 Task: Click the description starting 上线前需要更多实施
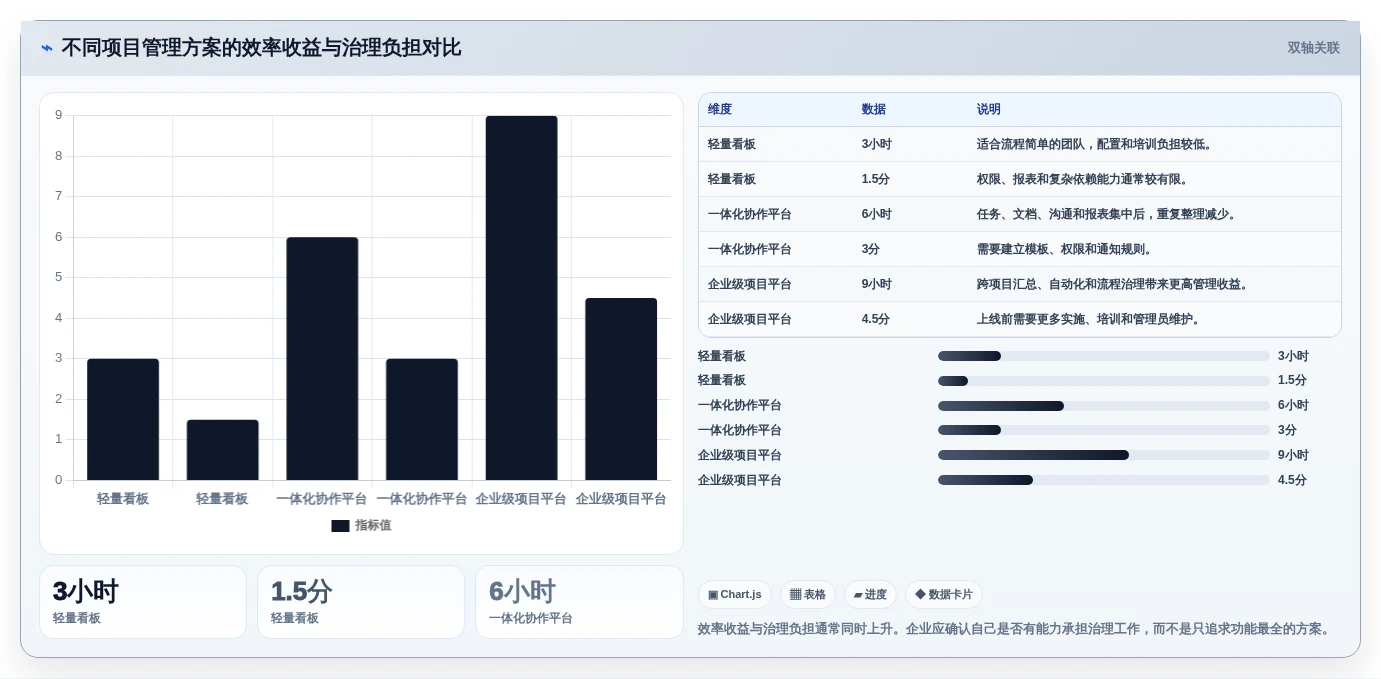pos(1090,319)
